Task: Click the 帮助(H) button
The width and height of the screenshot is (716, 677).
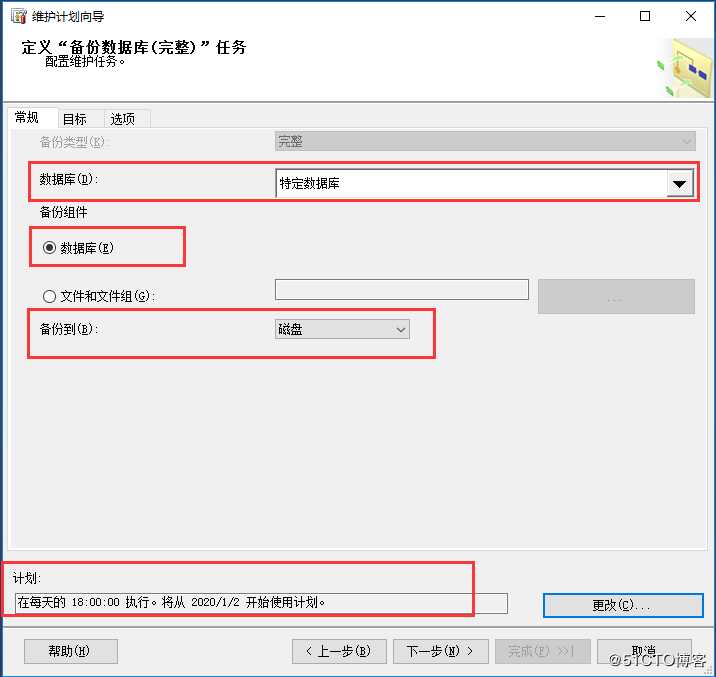Action: pyautogui.click(x=71, y=651)
